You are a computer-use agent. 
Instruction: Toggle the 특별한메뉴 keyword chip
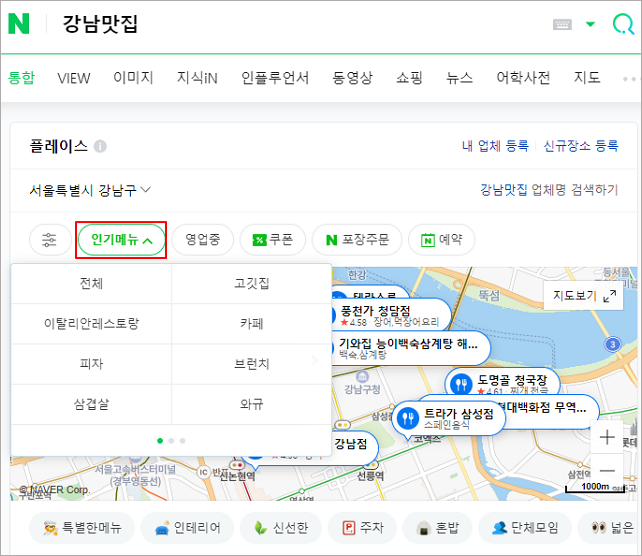pyautogui.click(x=82, y=528)
